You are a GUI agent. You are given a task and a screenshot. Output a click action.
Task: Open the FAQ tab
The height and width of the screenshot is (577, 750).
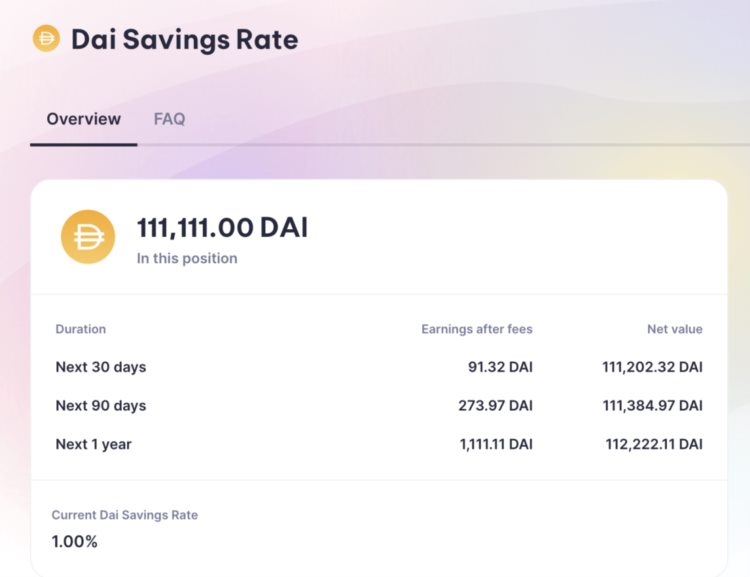tap(169, 119)
